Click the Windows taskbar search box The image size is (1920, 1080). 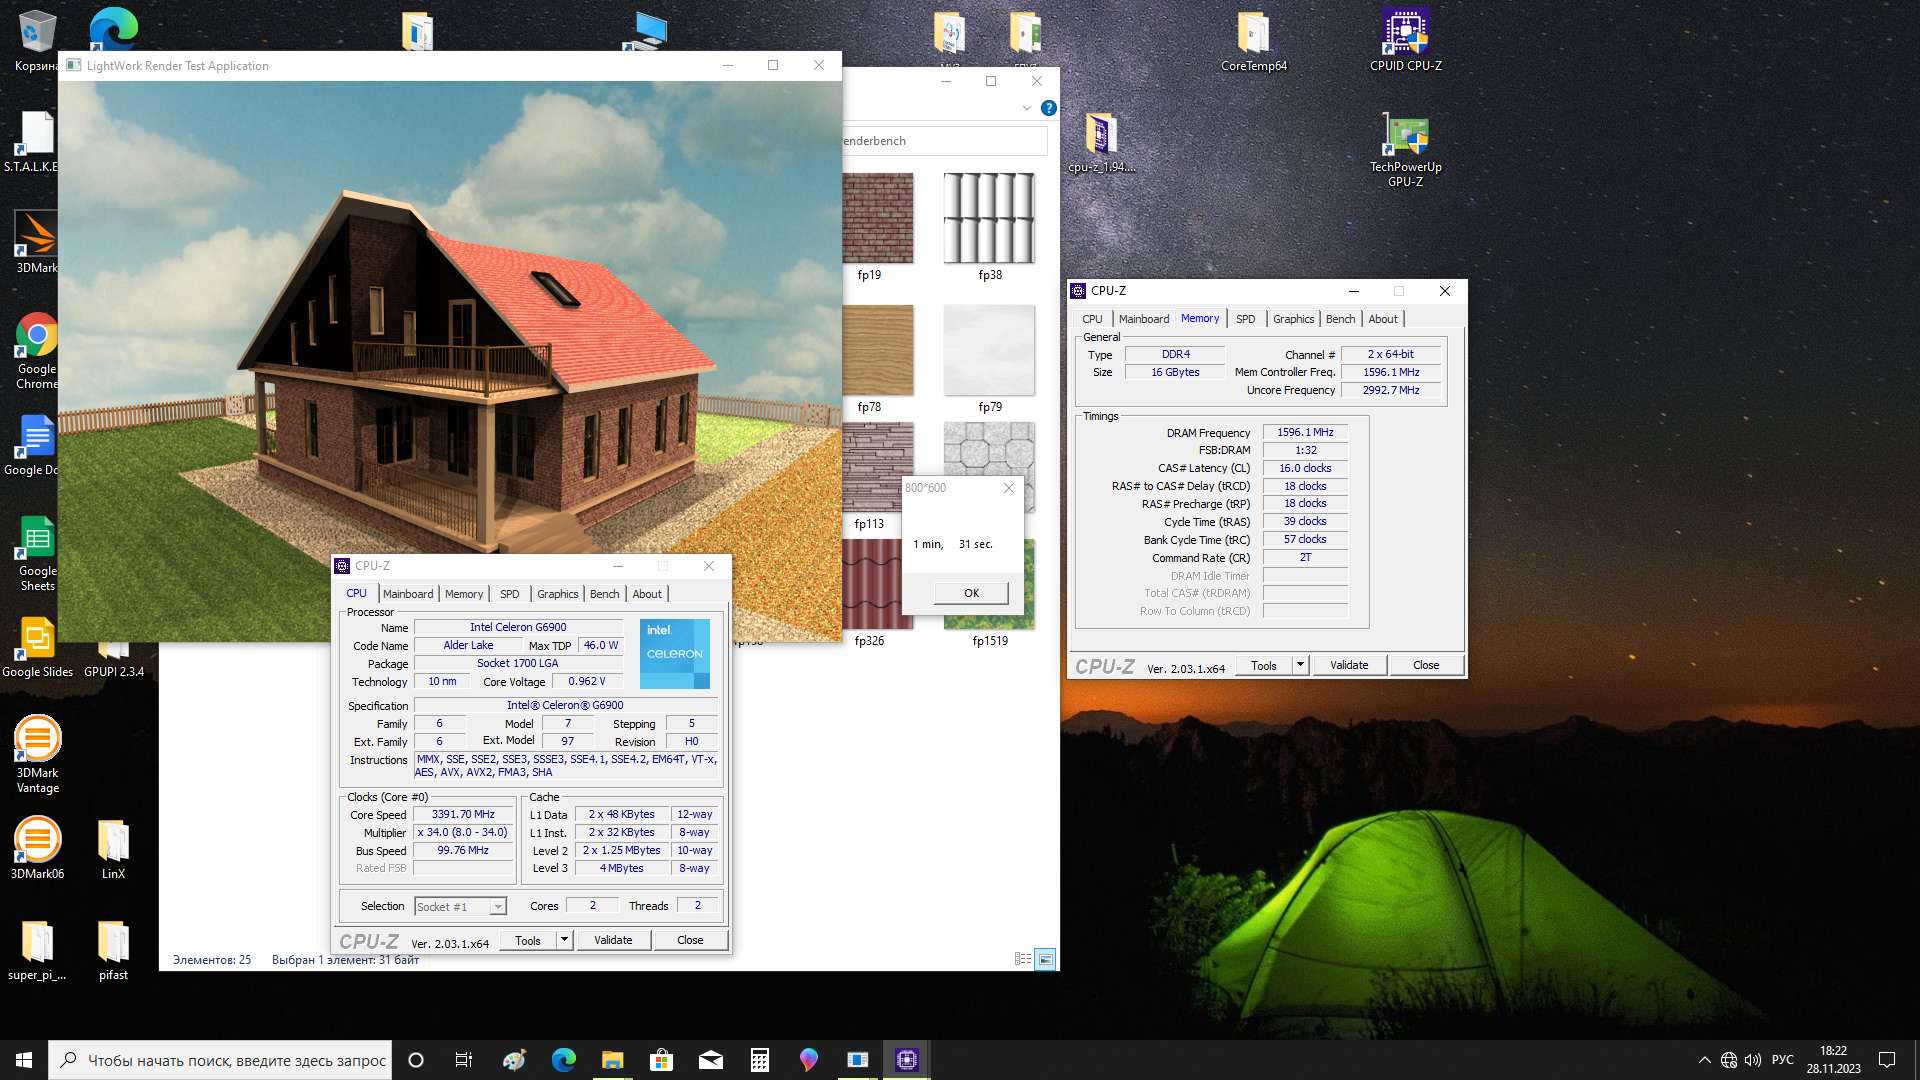pyautogui.click(x=220, y=1060)
